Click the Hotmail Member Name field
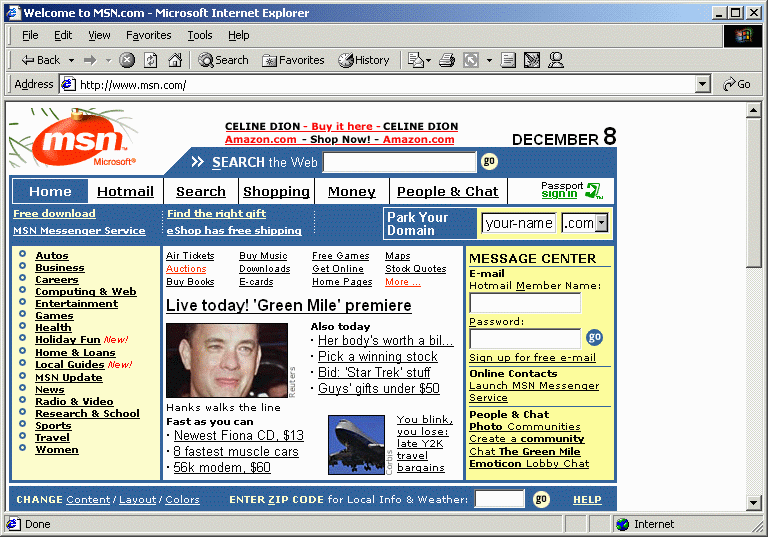Viewport: 768px width, 537px height. pyautogui.click(x=524, y=302)
